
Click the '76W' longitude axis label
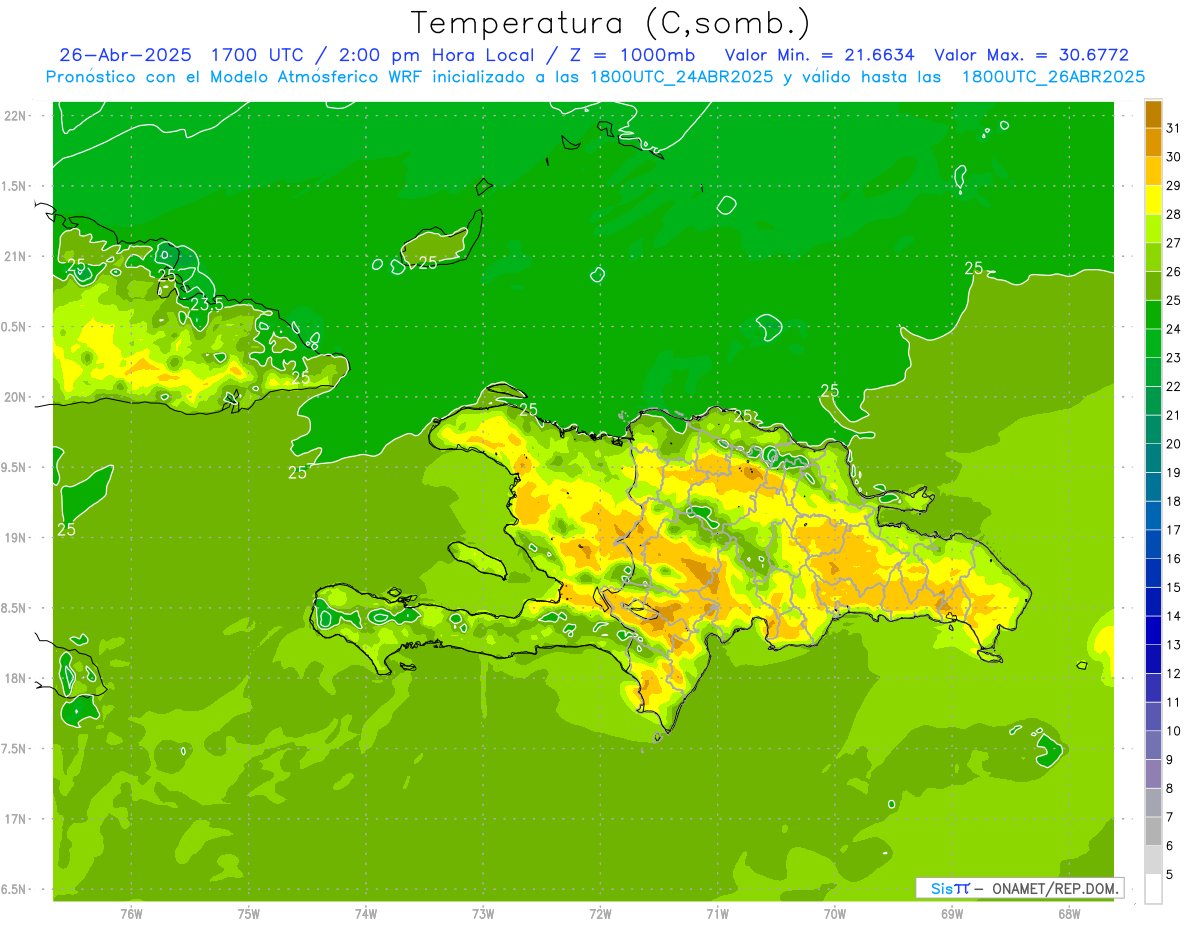(131, 913)
